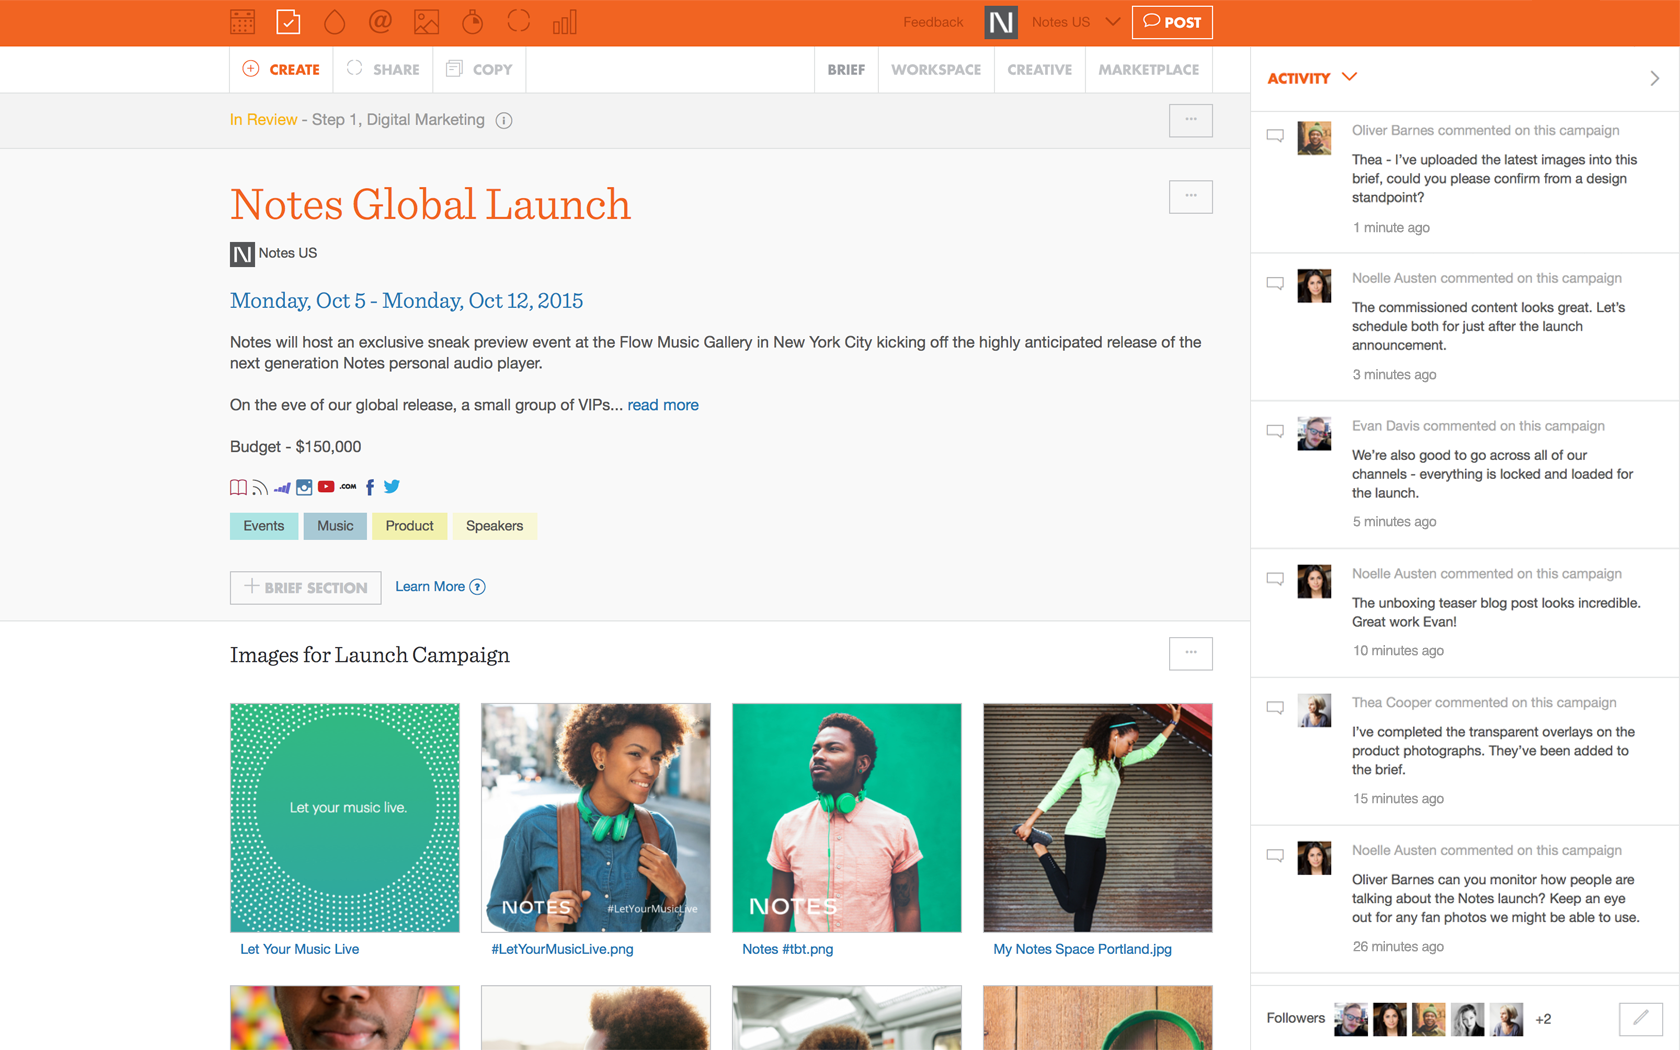Select the analytics bar chart icon

click(x=564, y=21)
